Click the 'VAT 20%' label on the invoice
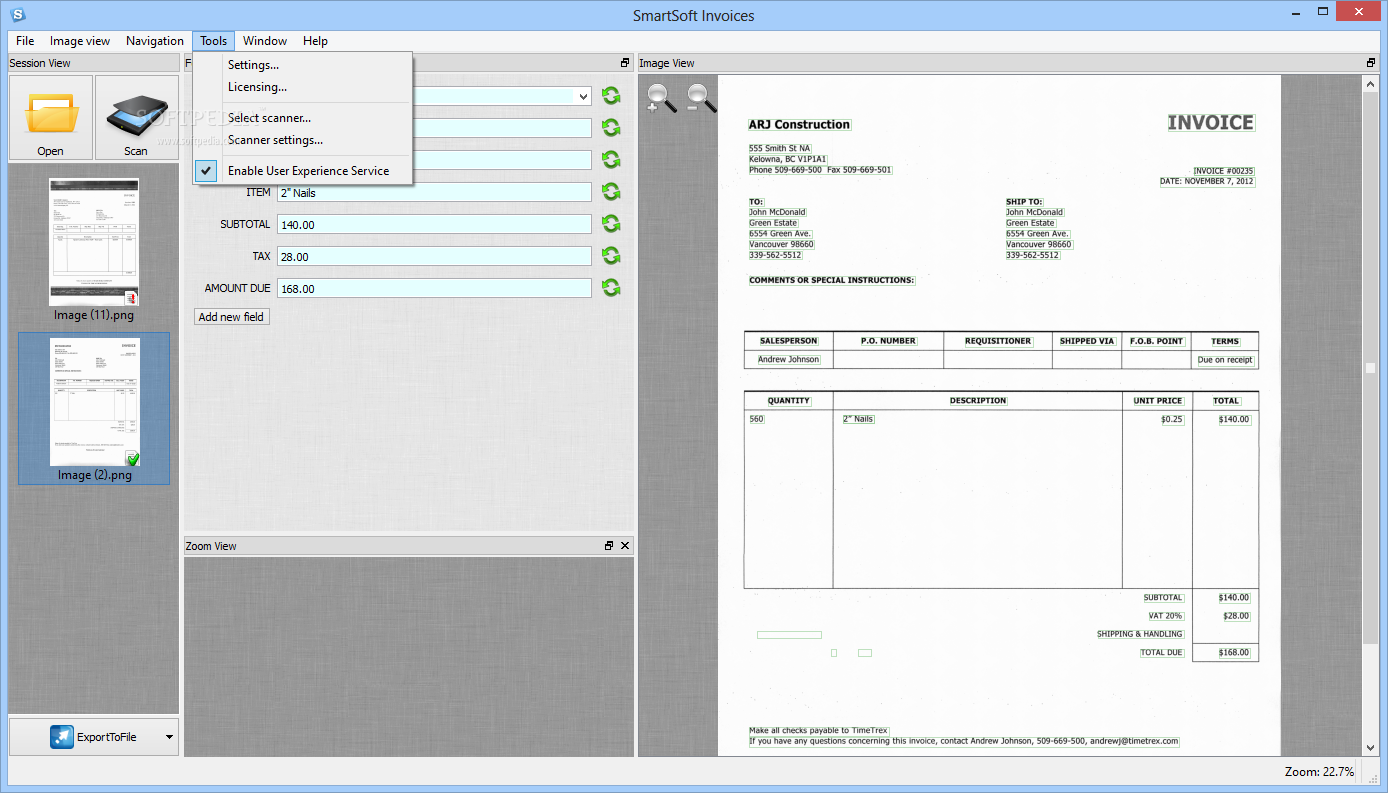 (1166, 616)
